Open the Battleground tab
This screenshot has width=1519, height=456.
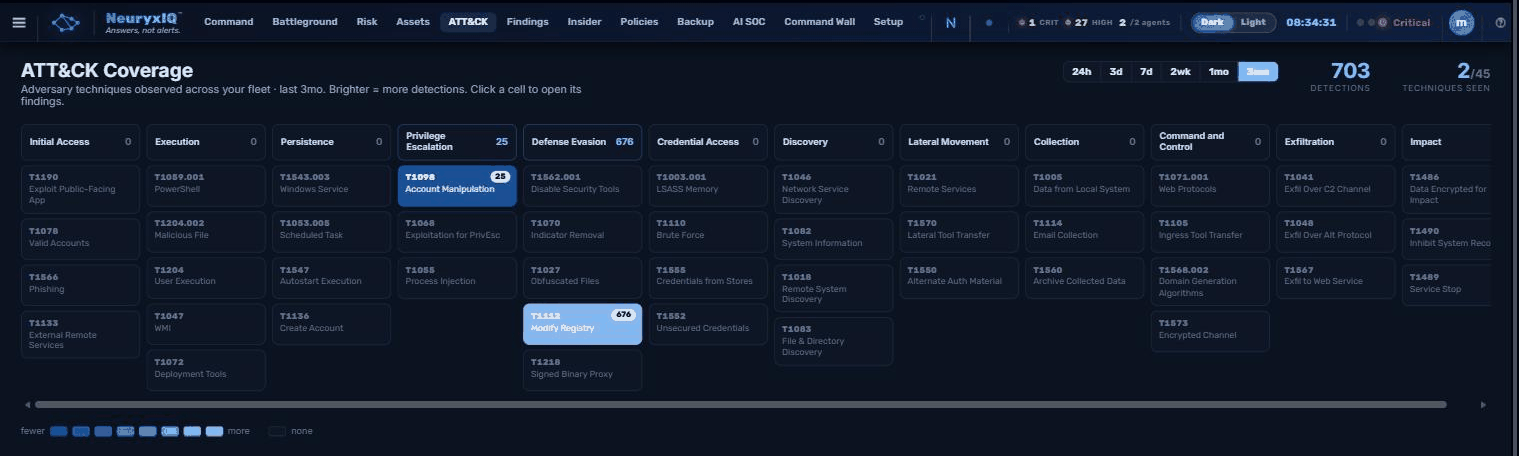305,22
